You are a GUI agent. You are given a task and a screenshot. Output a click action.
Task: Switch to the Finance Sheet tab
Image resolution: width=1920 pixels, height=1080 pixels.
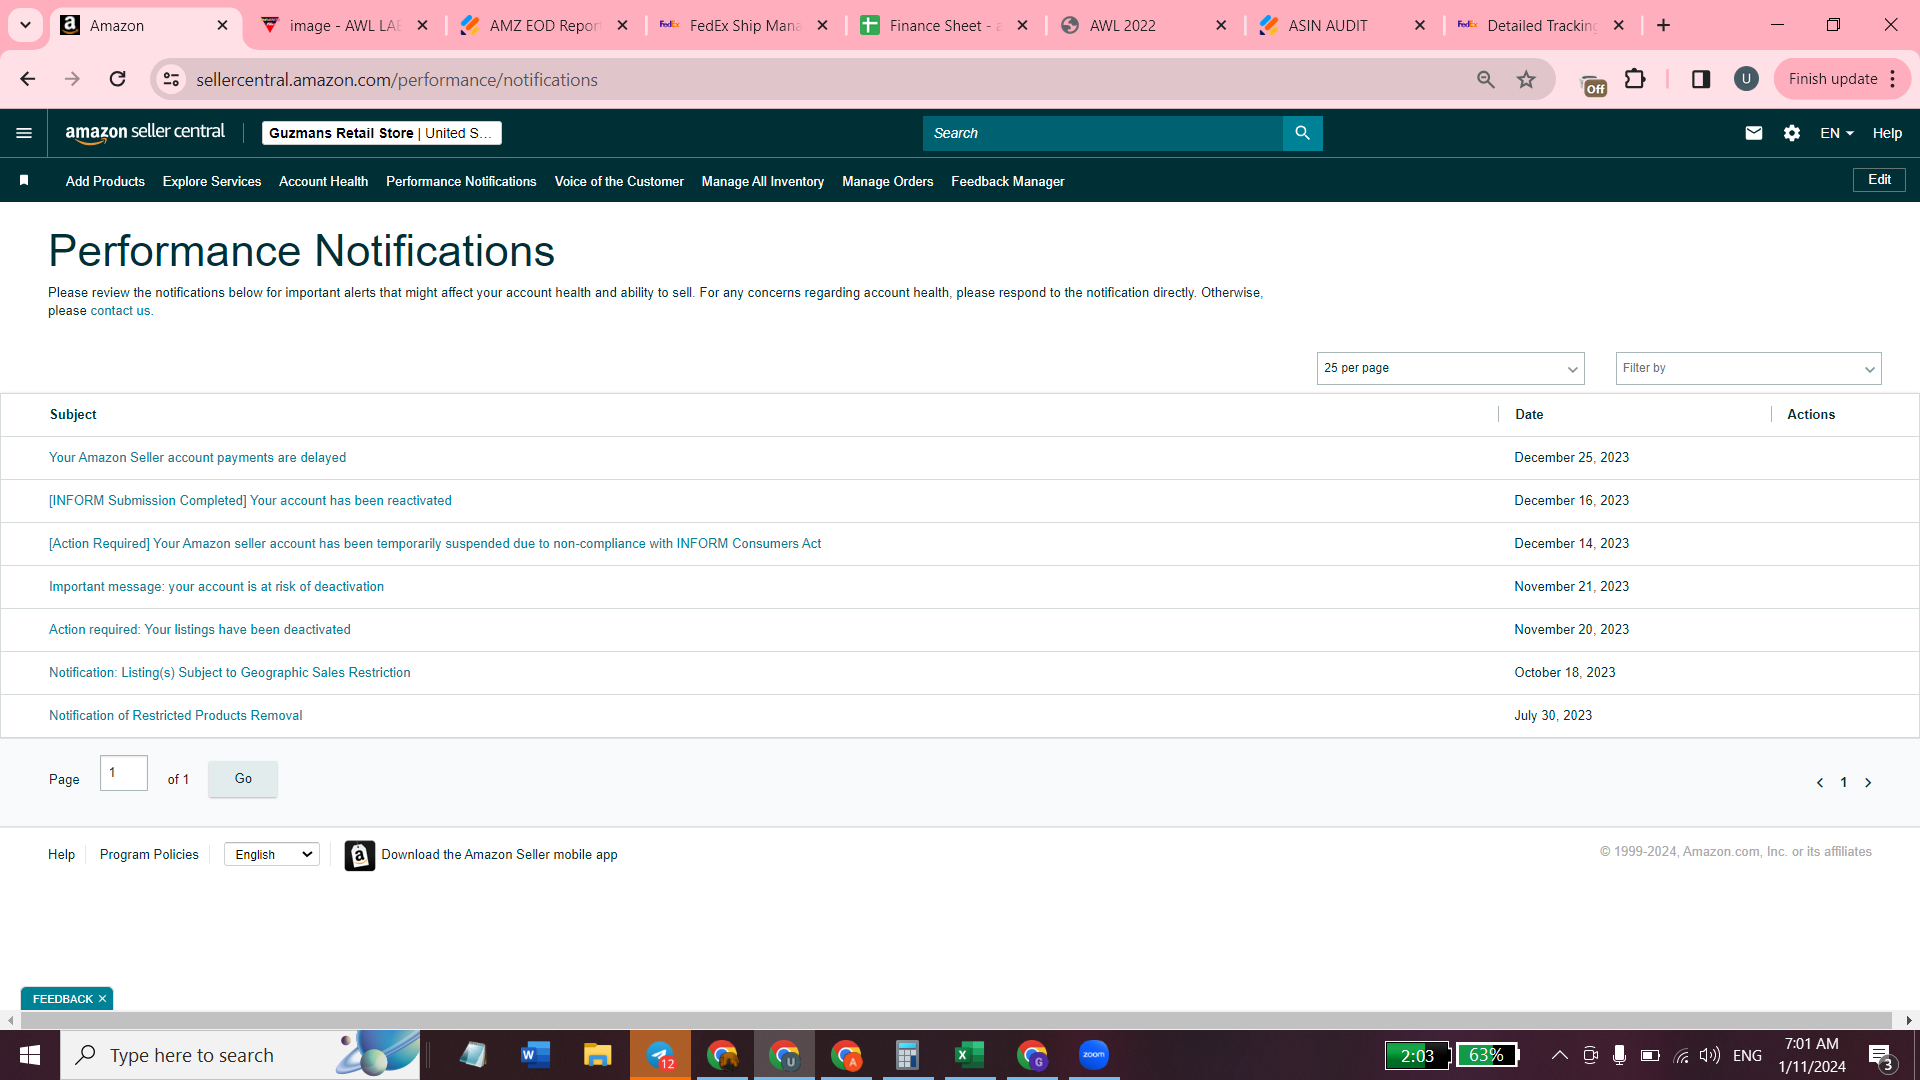click(x=943, y=25)
